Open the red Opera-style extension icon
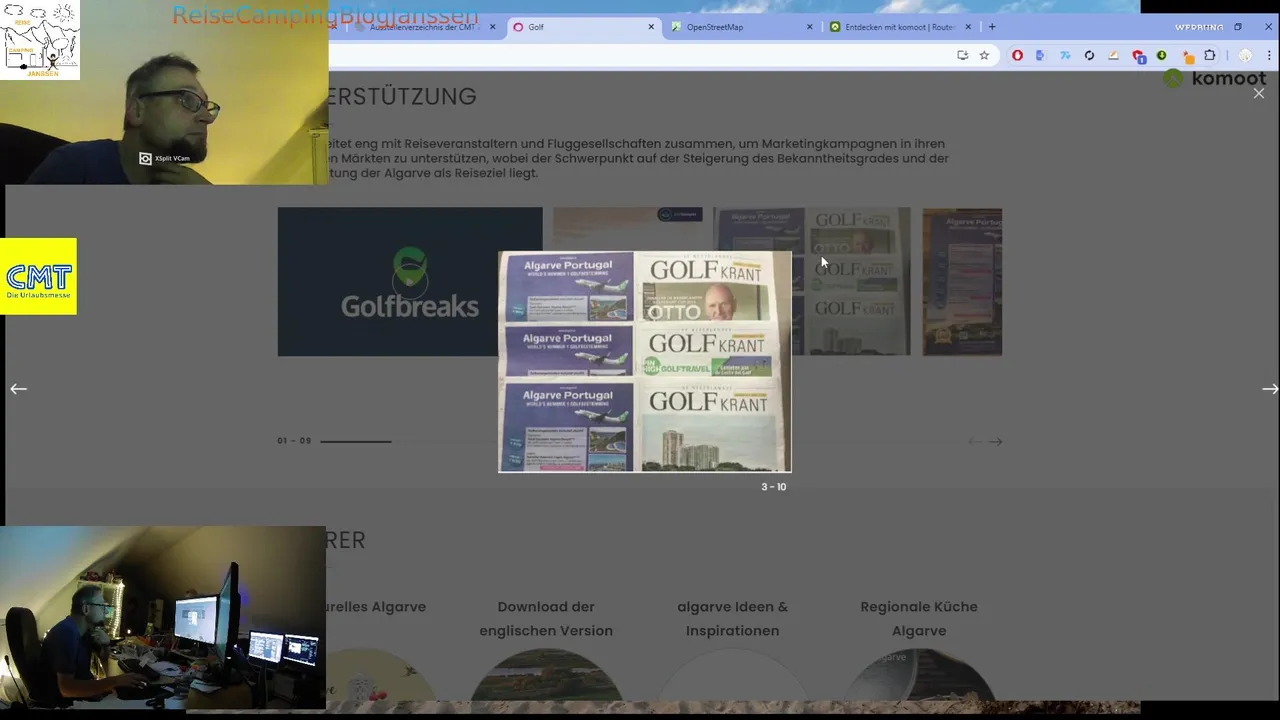 pos(1017,56)
